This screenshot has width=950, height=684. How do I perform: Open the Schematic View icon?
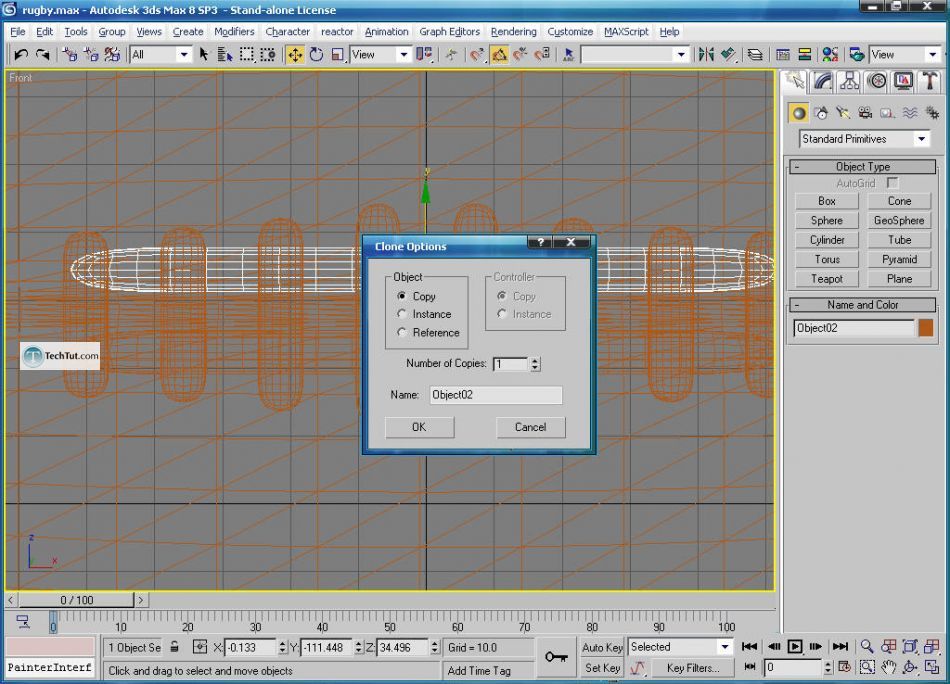pyautogui.click(x=805, y=55)
